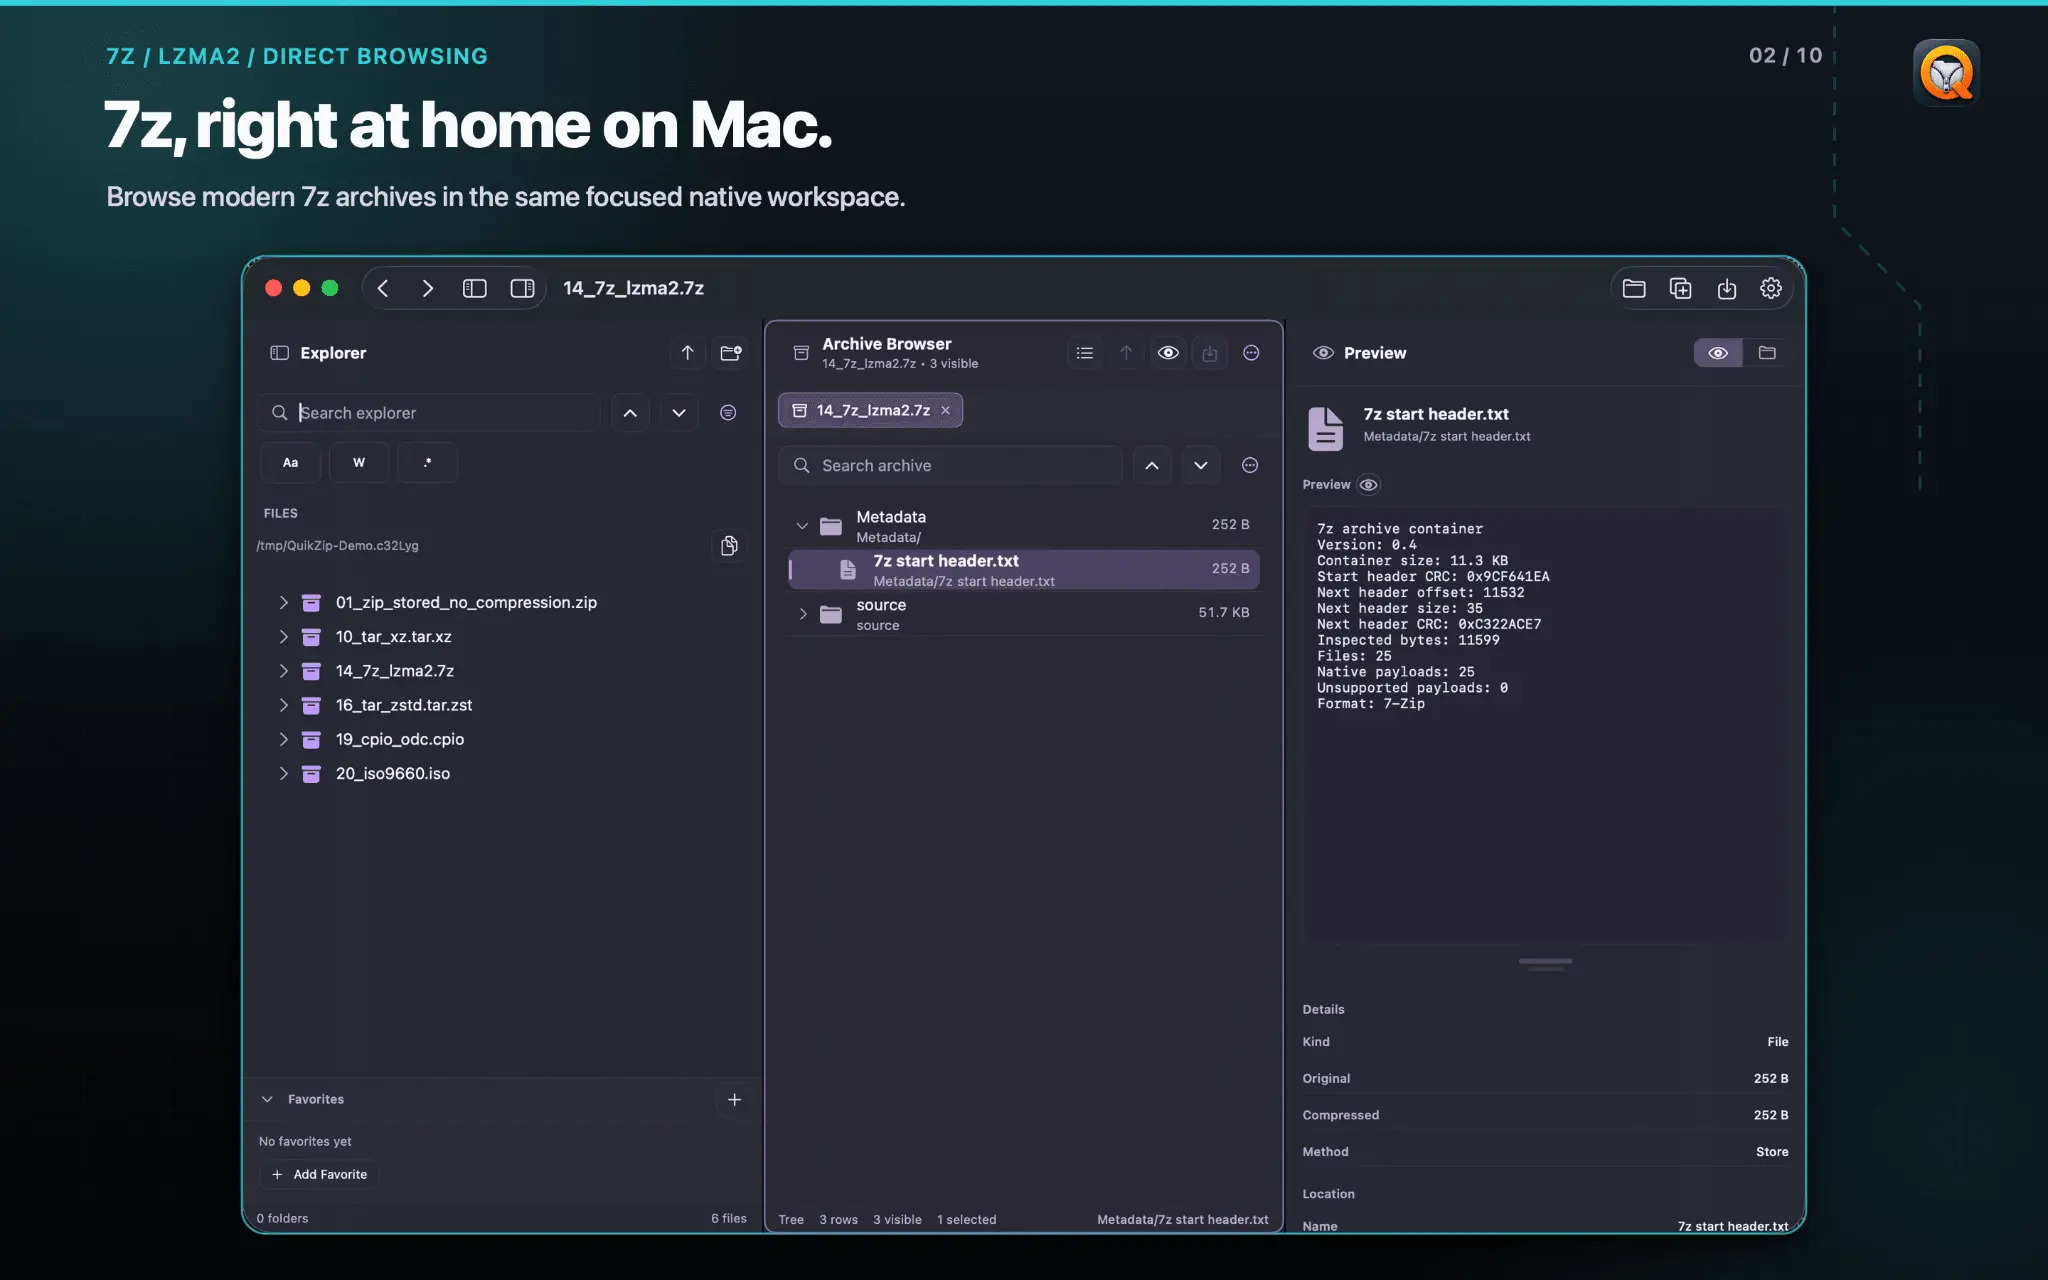
Task: Open Archive Browser more options ellipsis
Action: pos(1251,353)
